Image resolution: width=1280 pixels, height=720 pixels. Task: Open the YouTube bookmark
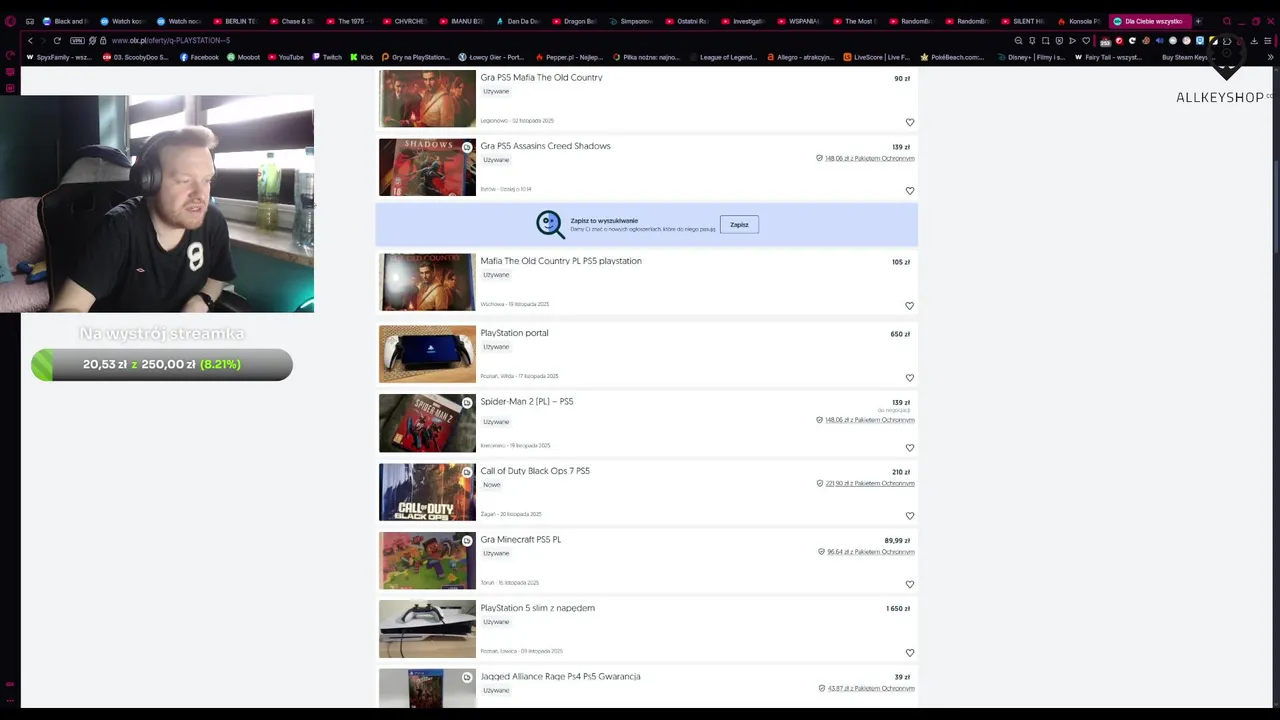285,57
